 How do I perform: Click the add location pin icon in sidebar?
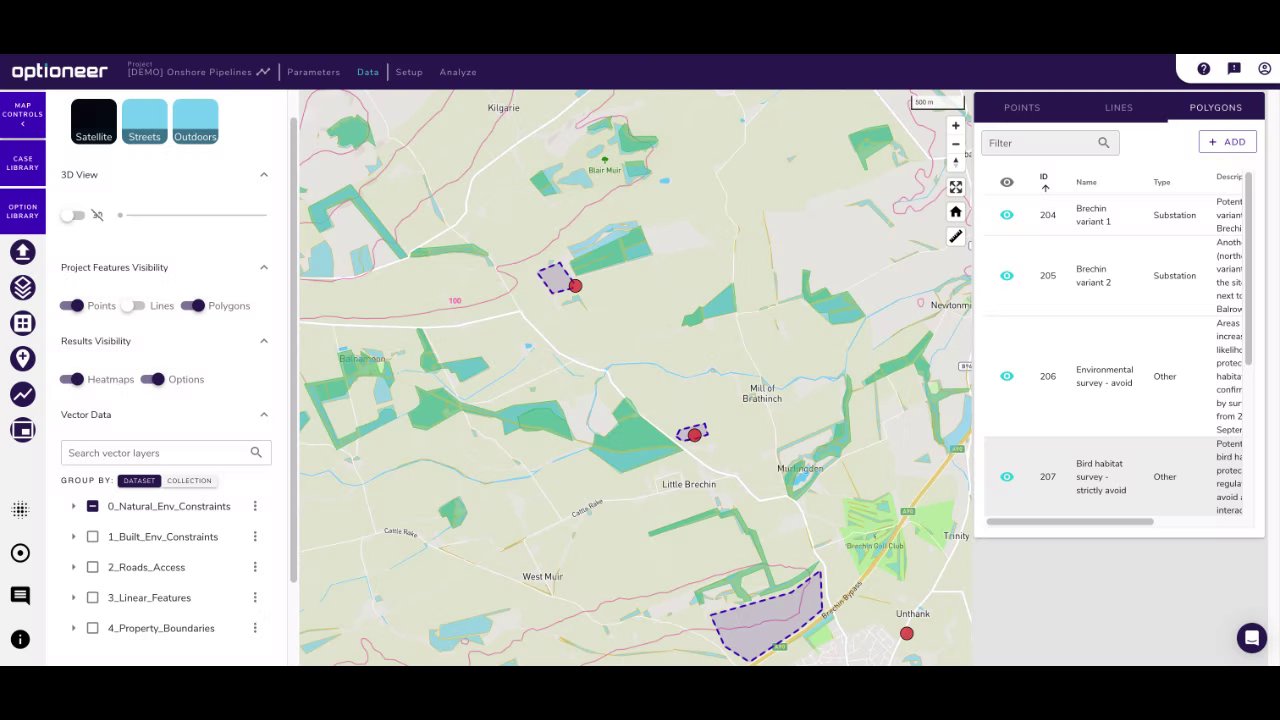tap(22, 359)
